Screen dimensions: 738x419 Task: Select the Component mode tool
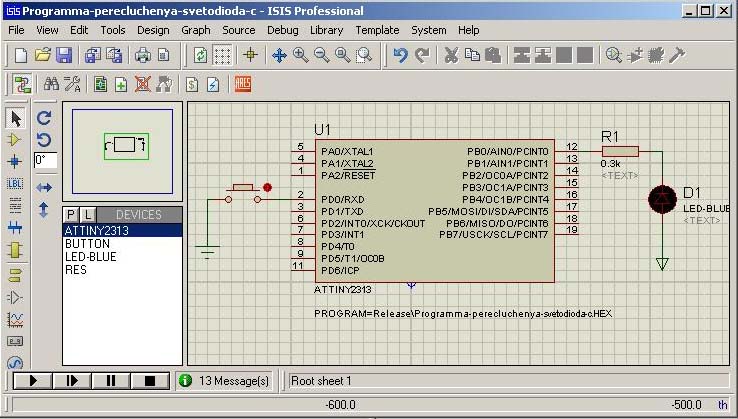coord(15,140)
